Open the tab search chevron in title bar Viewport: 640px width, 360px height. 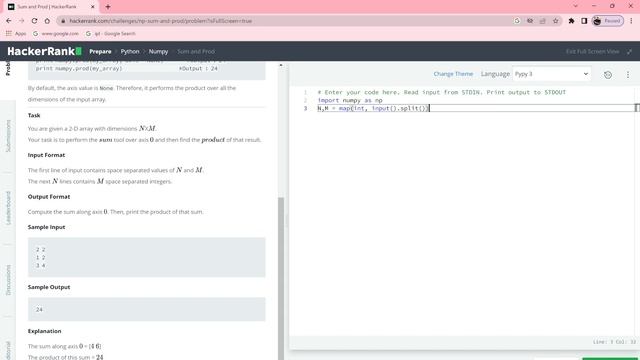pos(576,6)
